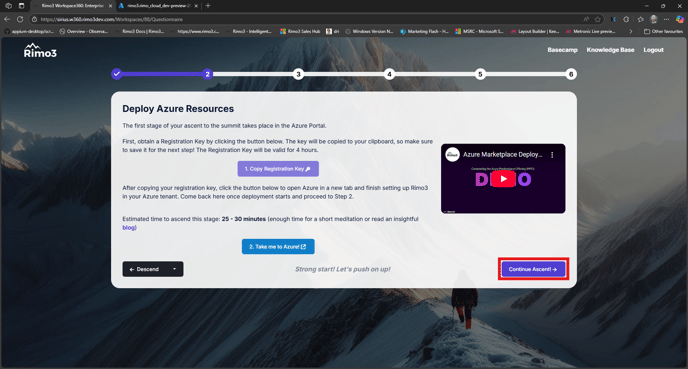The image size is (688, 369).
Task: Refresh the page with browser reload icon
Action: [20, 19]
